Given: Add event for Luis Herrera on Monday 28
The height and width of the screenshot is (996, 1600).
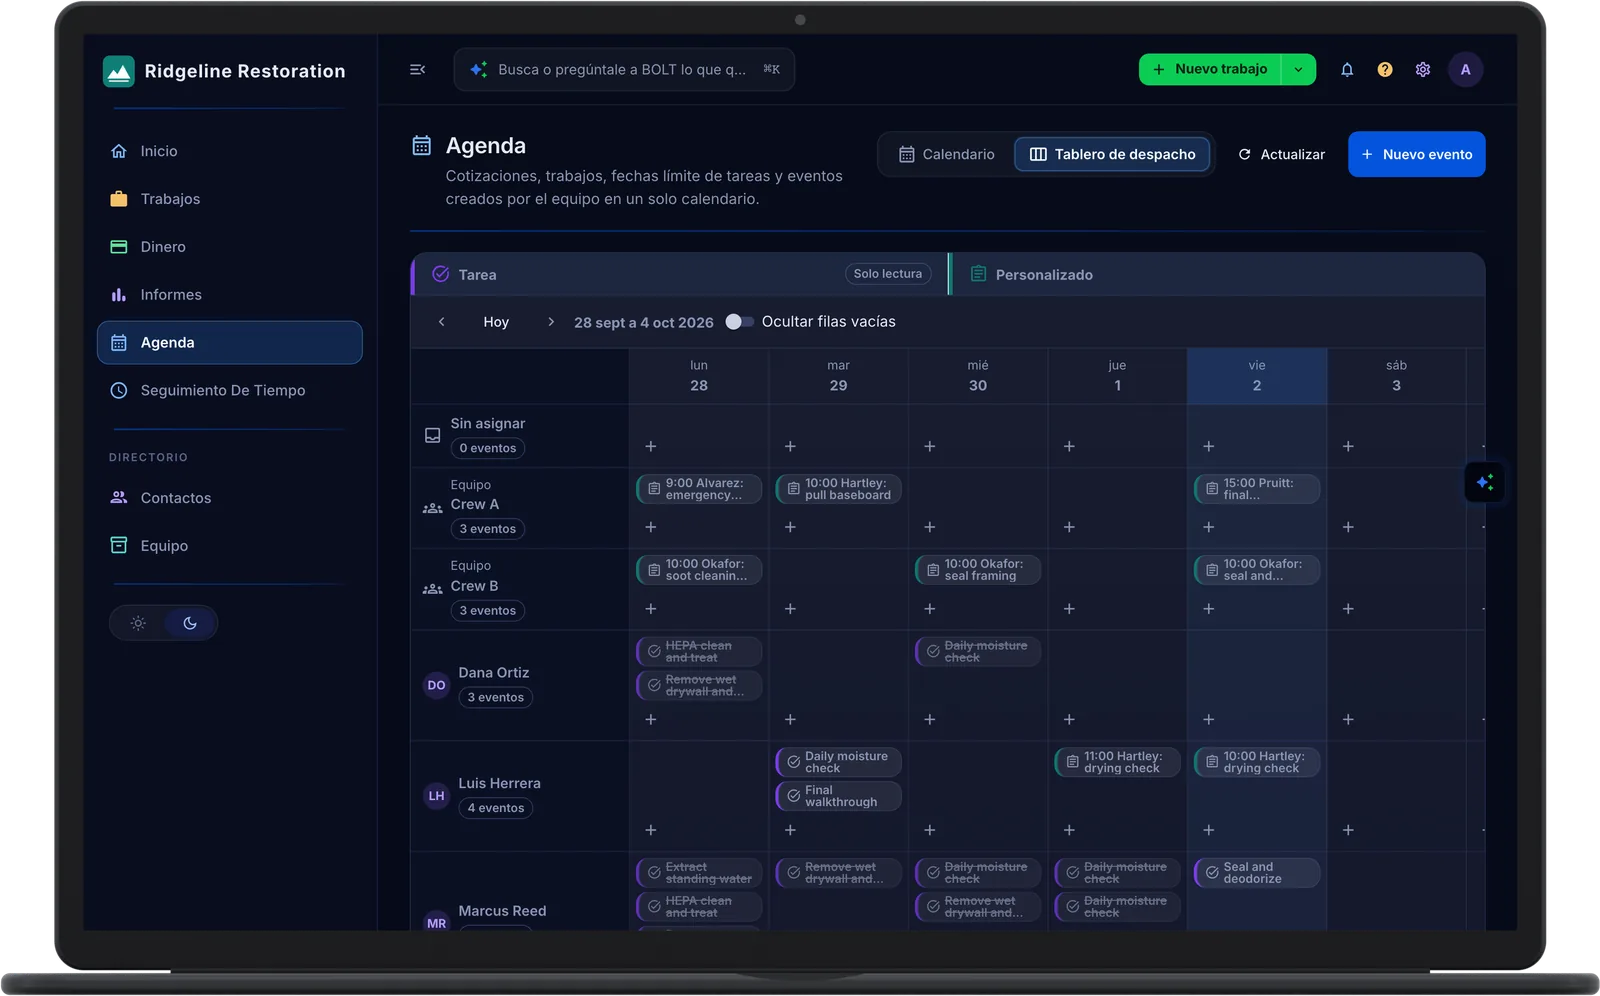Looking at the screenshot, I should click(x=651, y=830).
